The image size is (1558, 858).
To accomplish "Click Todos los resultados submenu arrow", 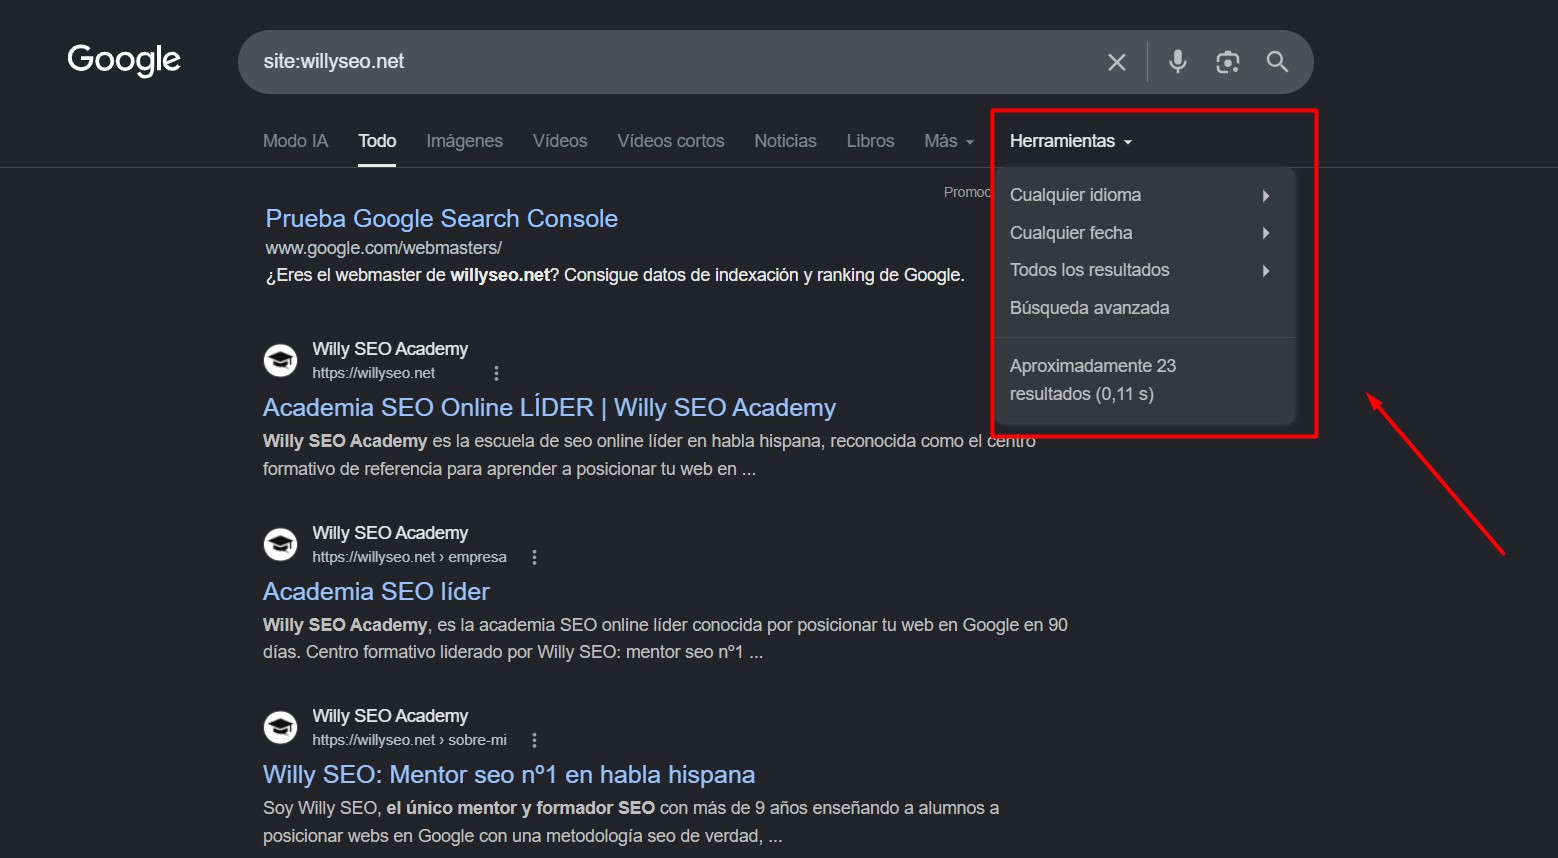I will (x=1266, y=270).
